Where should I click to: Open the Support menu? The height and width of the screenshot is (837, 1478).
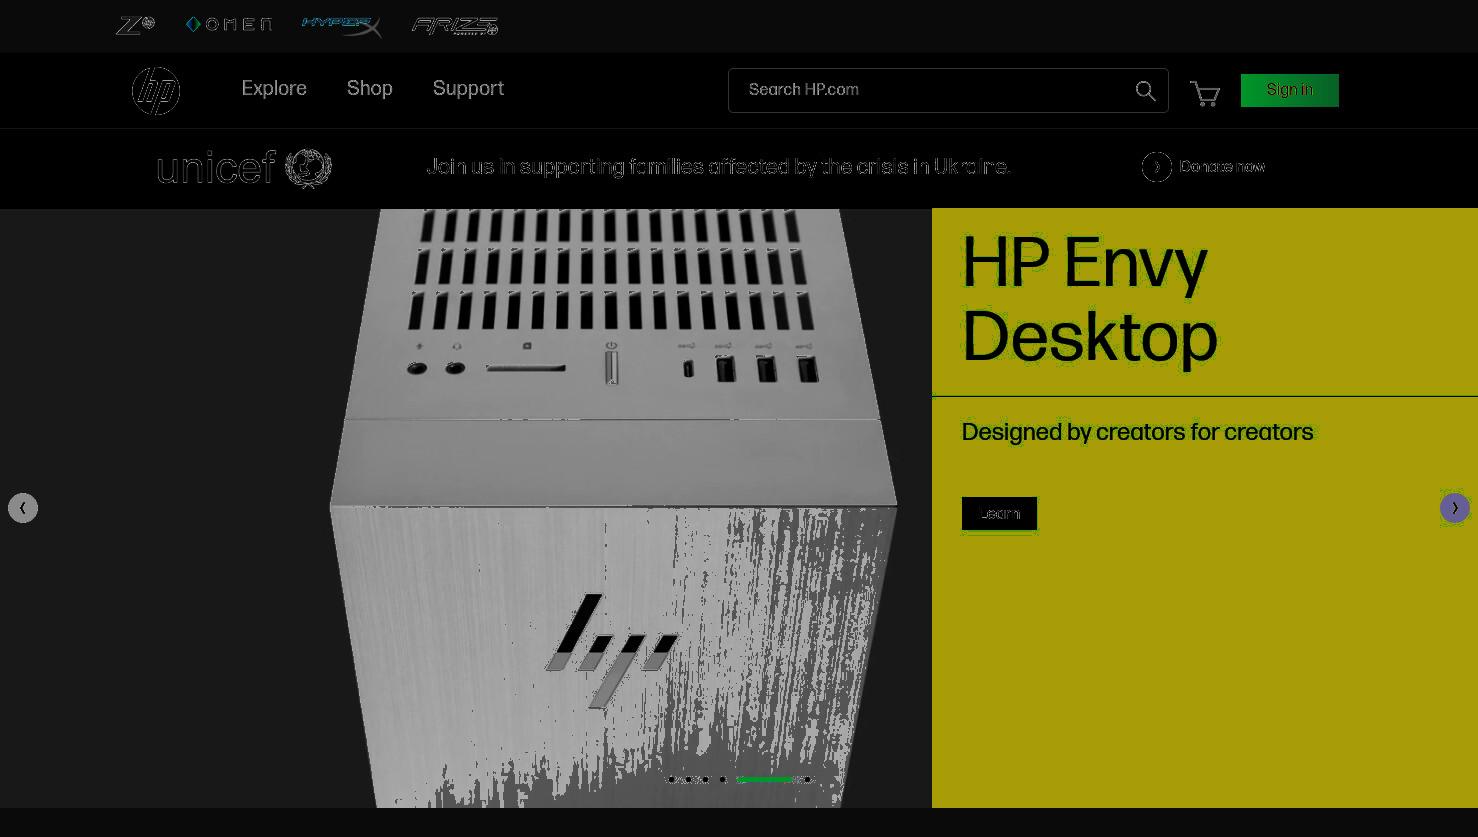click(468, 89)
